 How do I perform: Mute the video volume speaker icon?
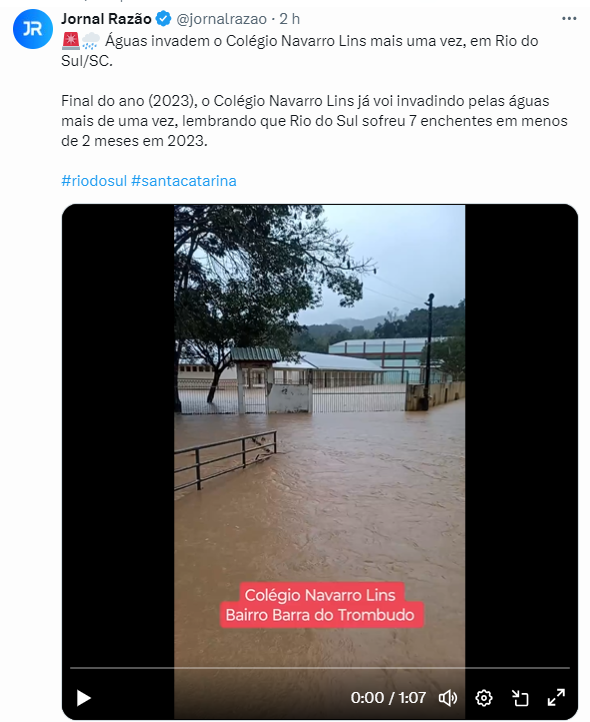click(448, 698)
